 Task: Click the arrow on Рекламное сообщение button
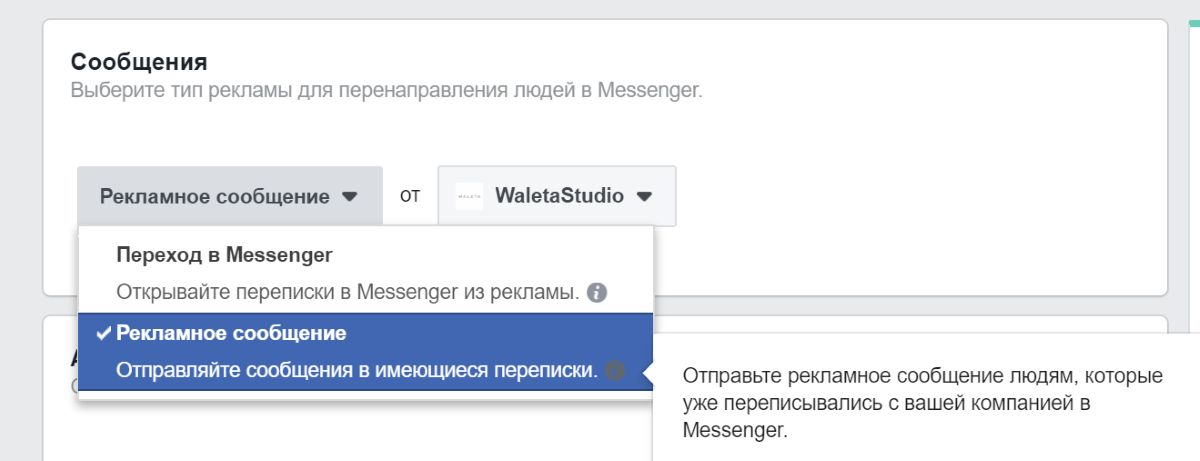tap(349, 196)
